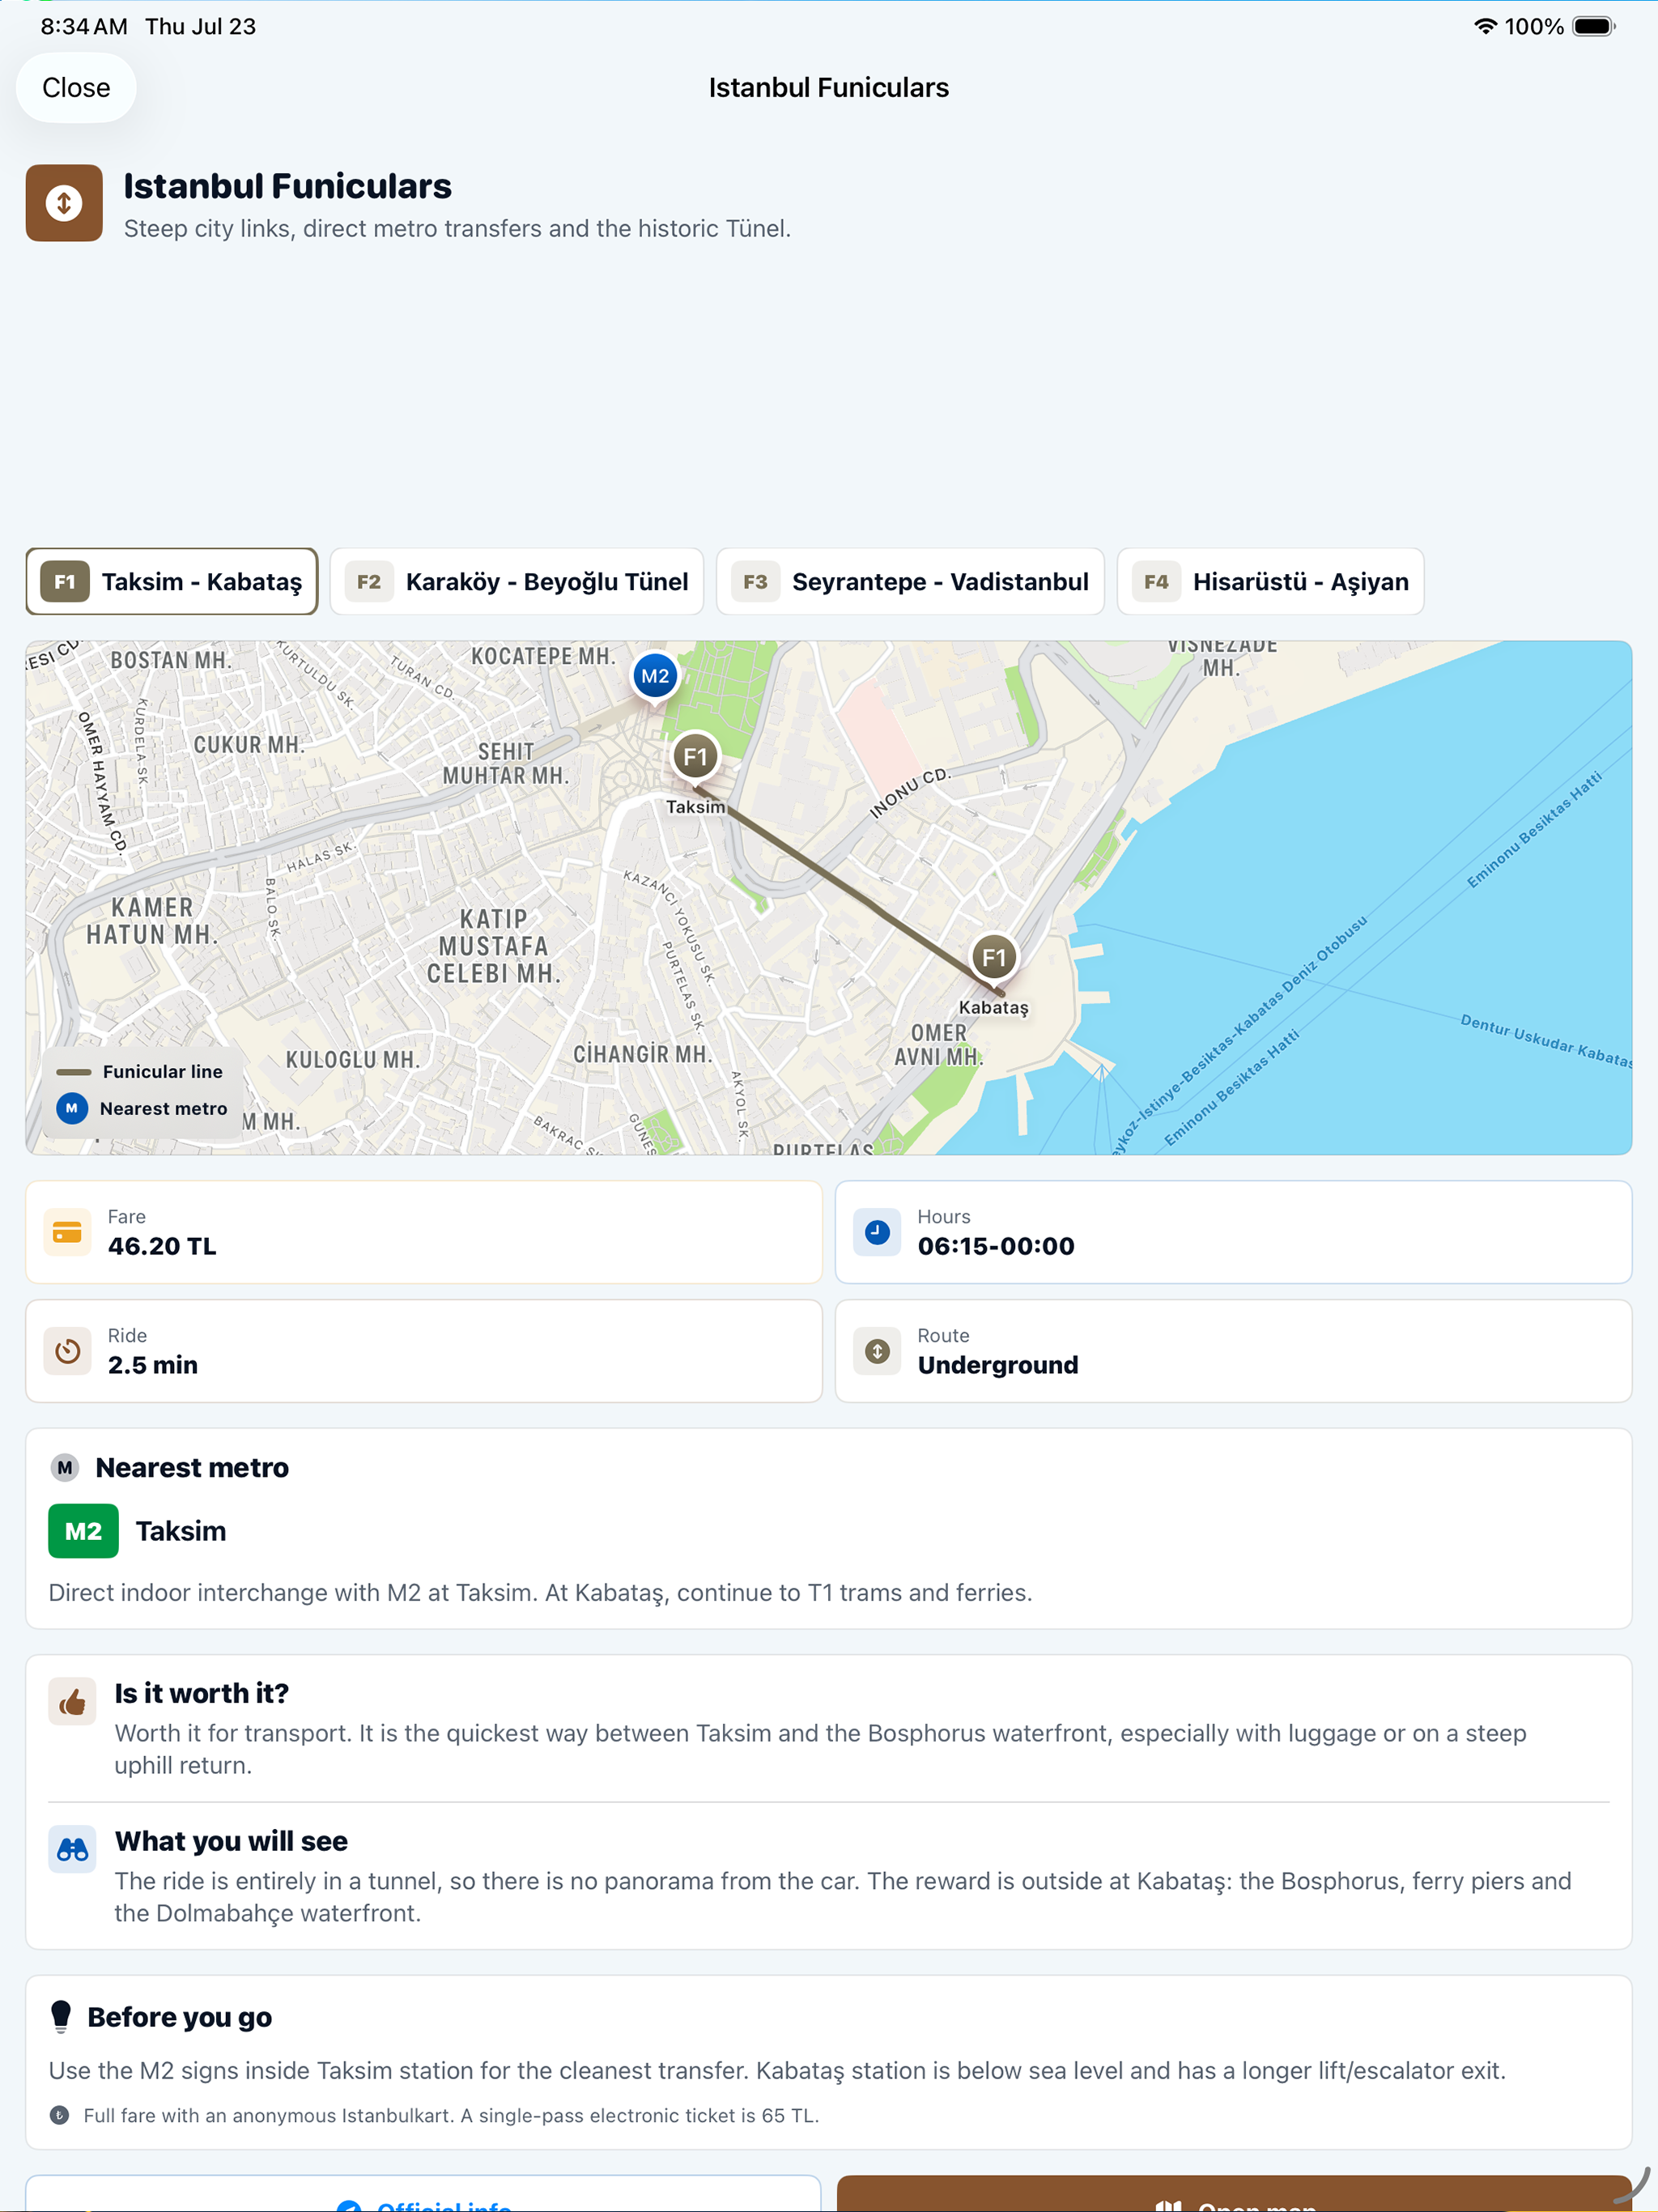This screenshot has width=1658, height=2212.
Task: Click the Ride timer icon
Action: coord(67,1351)
